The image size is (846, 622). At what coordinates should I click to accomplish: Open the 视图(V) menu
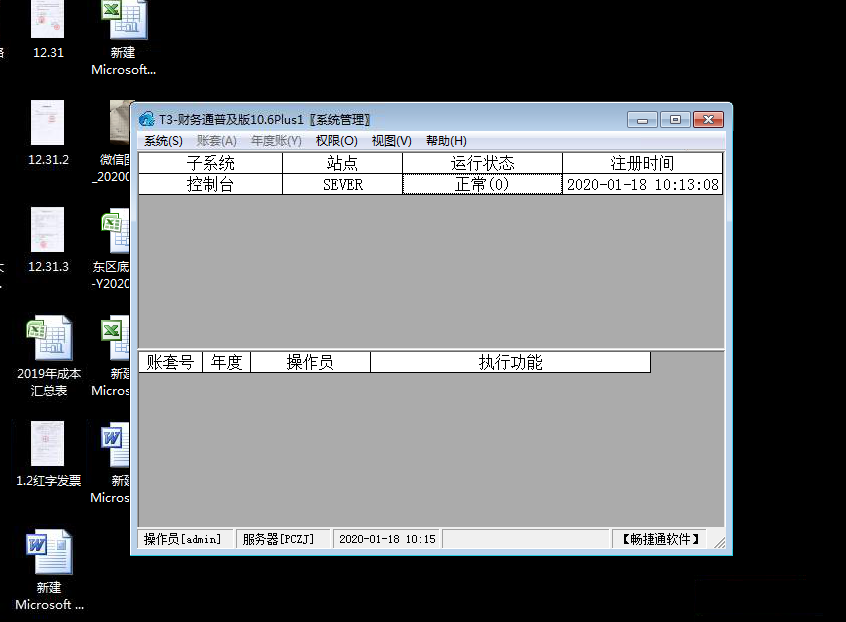coord(392,141)
